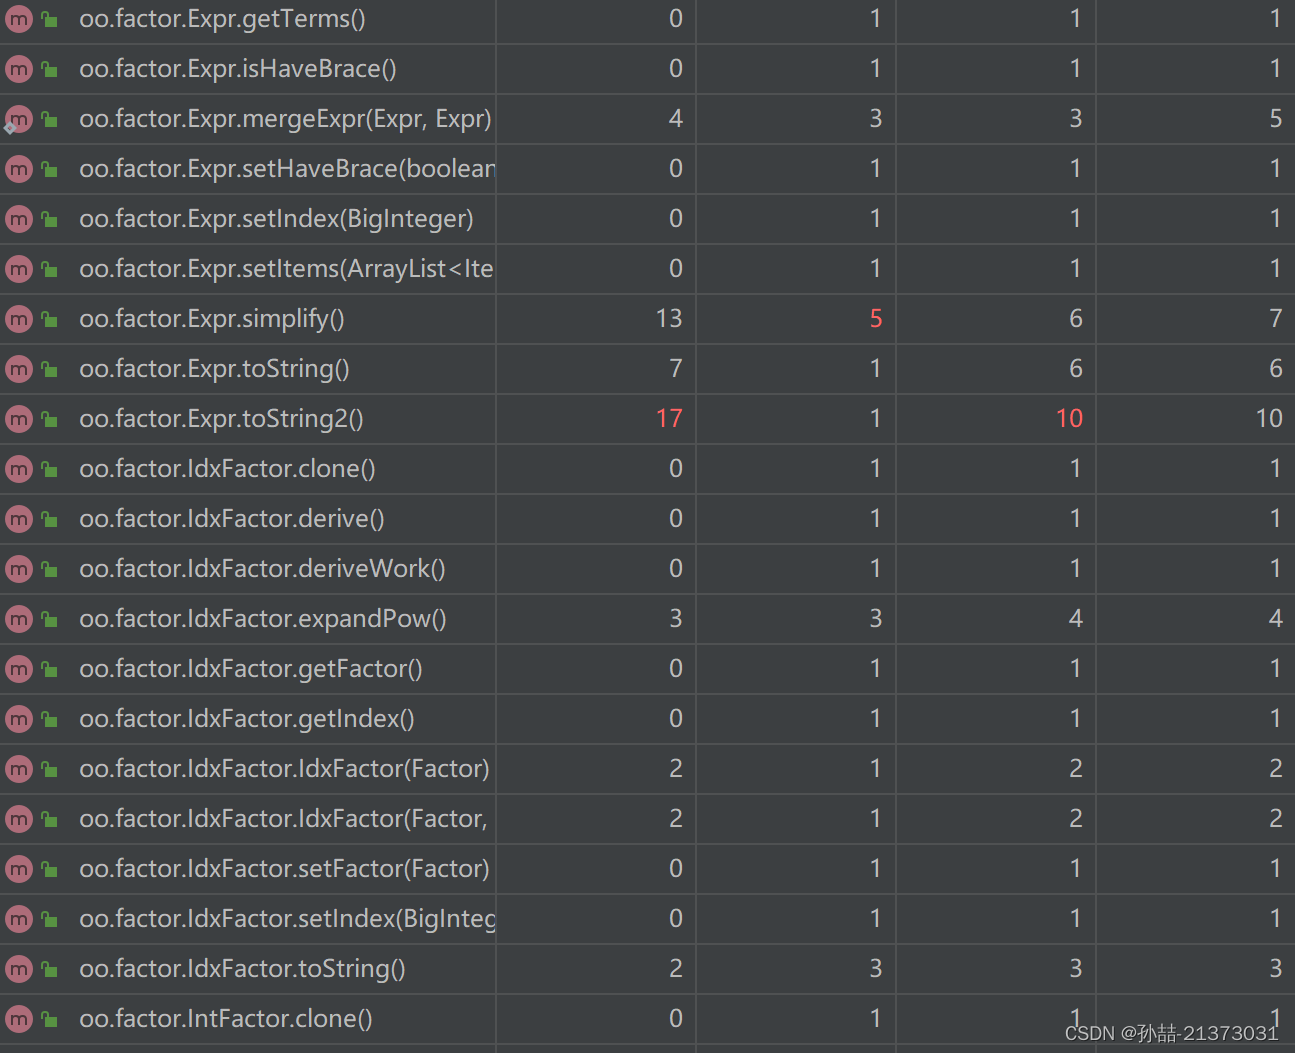Select row oo.factor.IdxFactor.setFactor(Factor)

647,869
